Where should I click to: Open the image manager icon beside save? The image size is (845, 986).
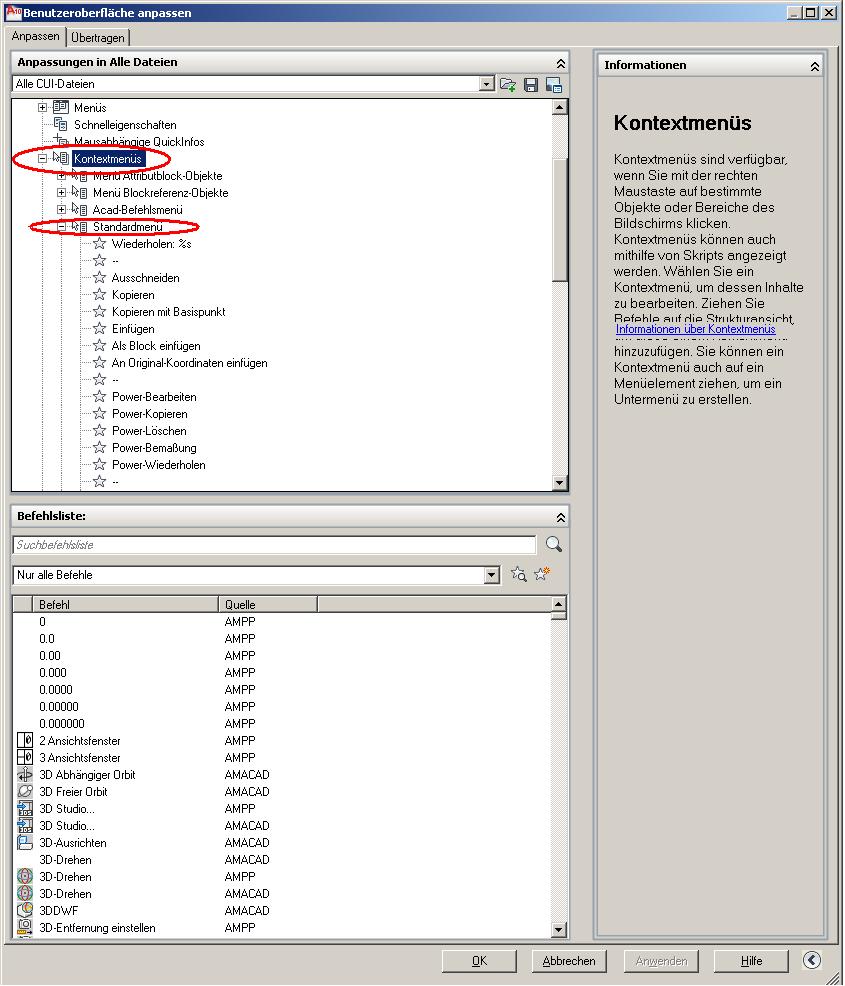click(554, 85)
